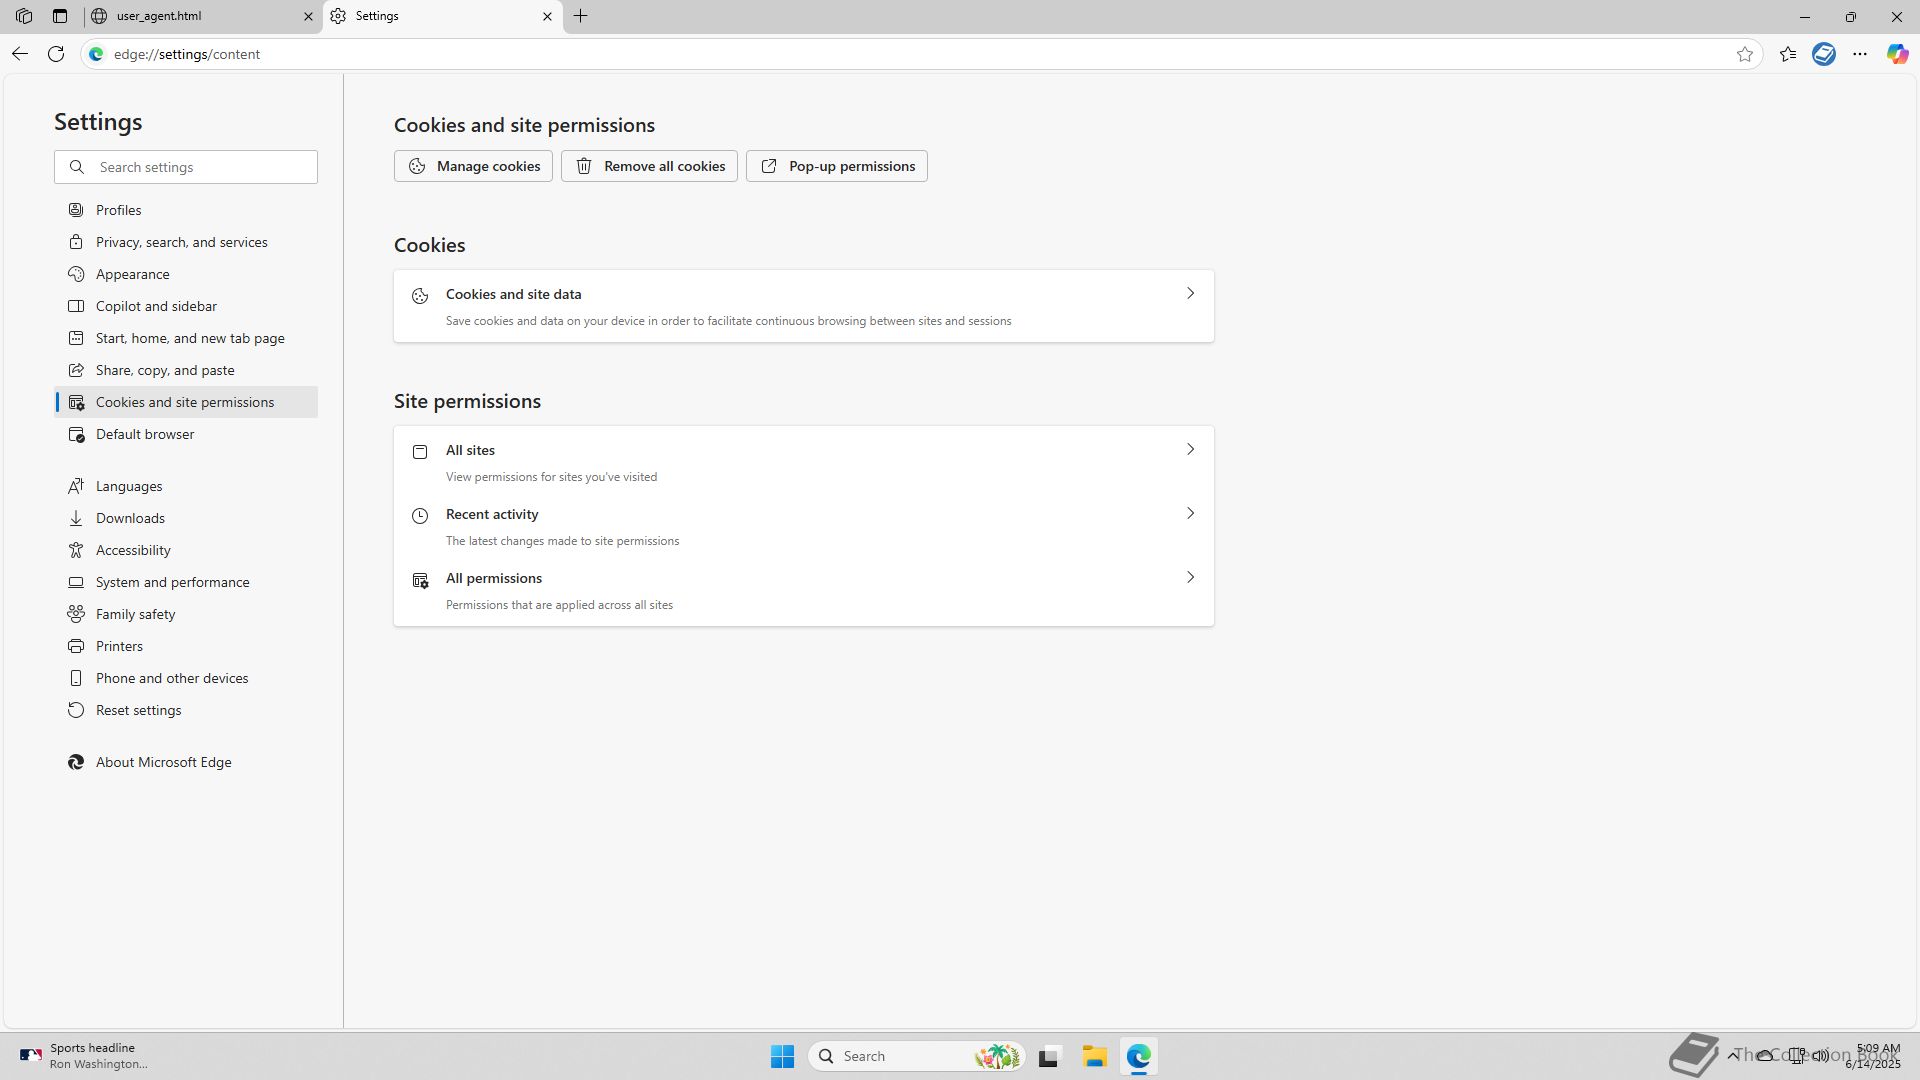Open Recent activity row
The height and width of the screenshot is (1080, 1920).
(x=803, y=526)
